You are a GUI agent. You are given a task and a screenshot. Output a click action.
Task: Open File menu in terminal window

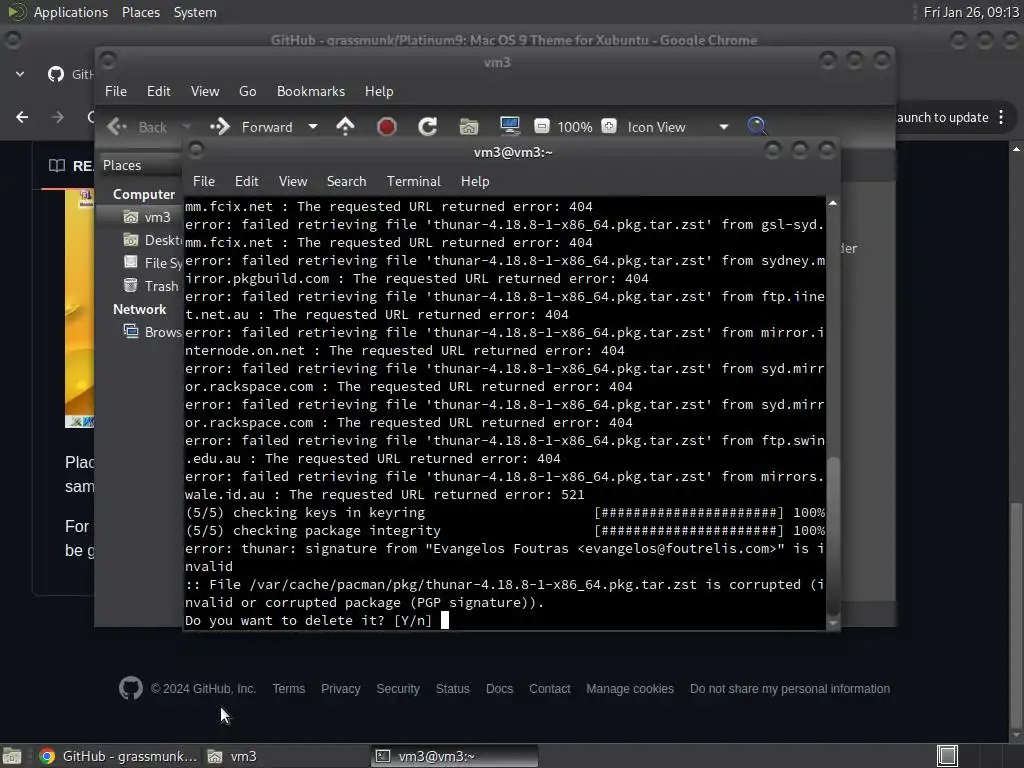click(204, 182)
